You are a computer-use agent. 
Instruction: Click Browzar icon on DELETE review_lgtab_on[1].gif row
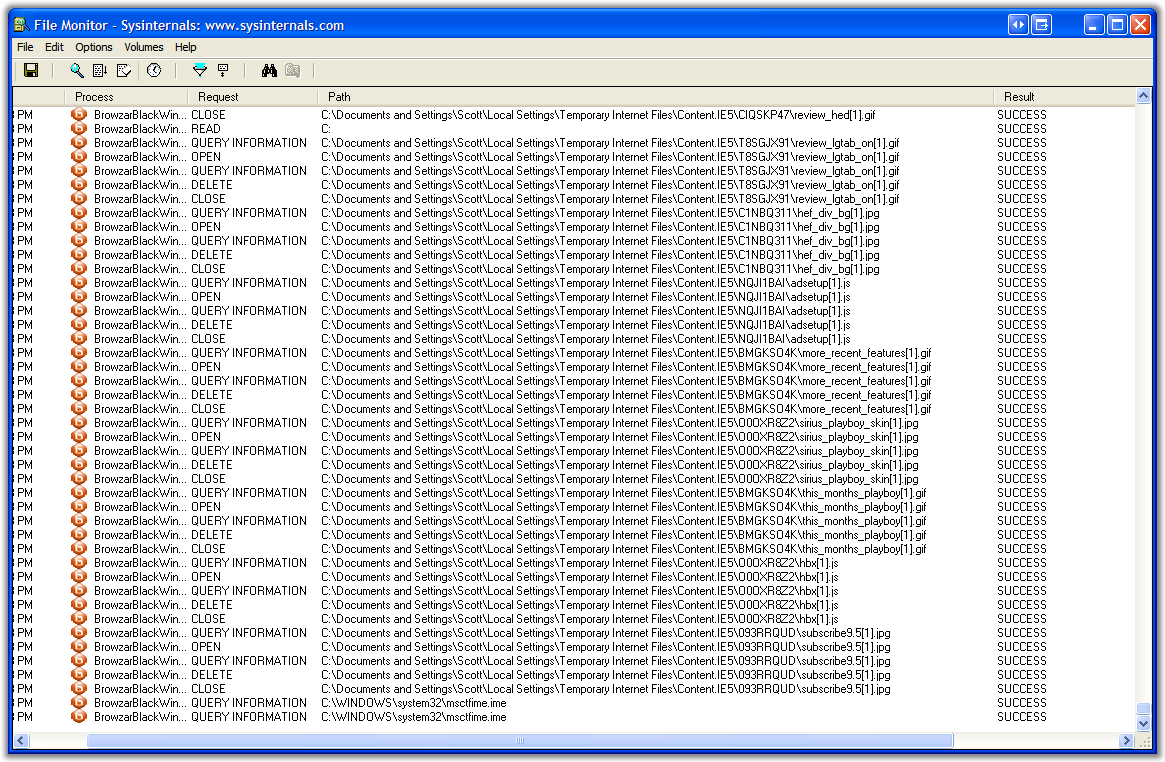pos(79,185)
